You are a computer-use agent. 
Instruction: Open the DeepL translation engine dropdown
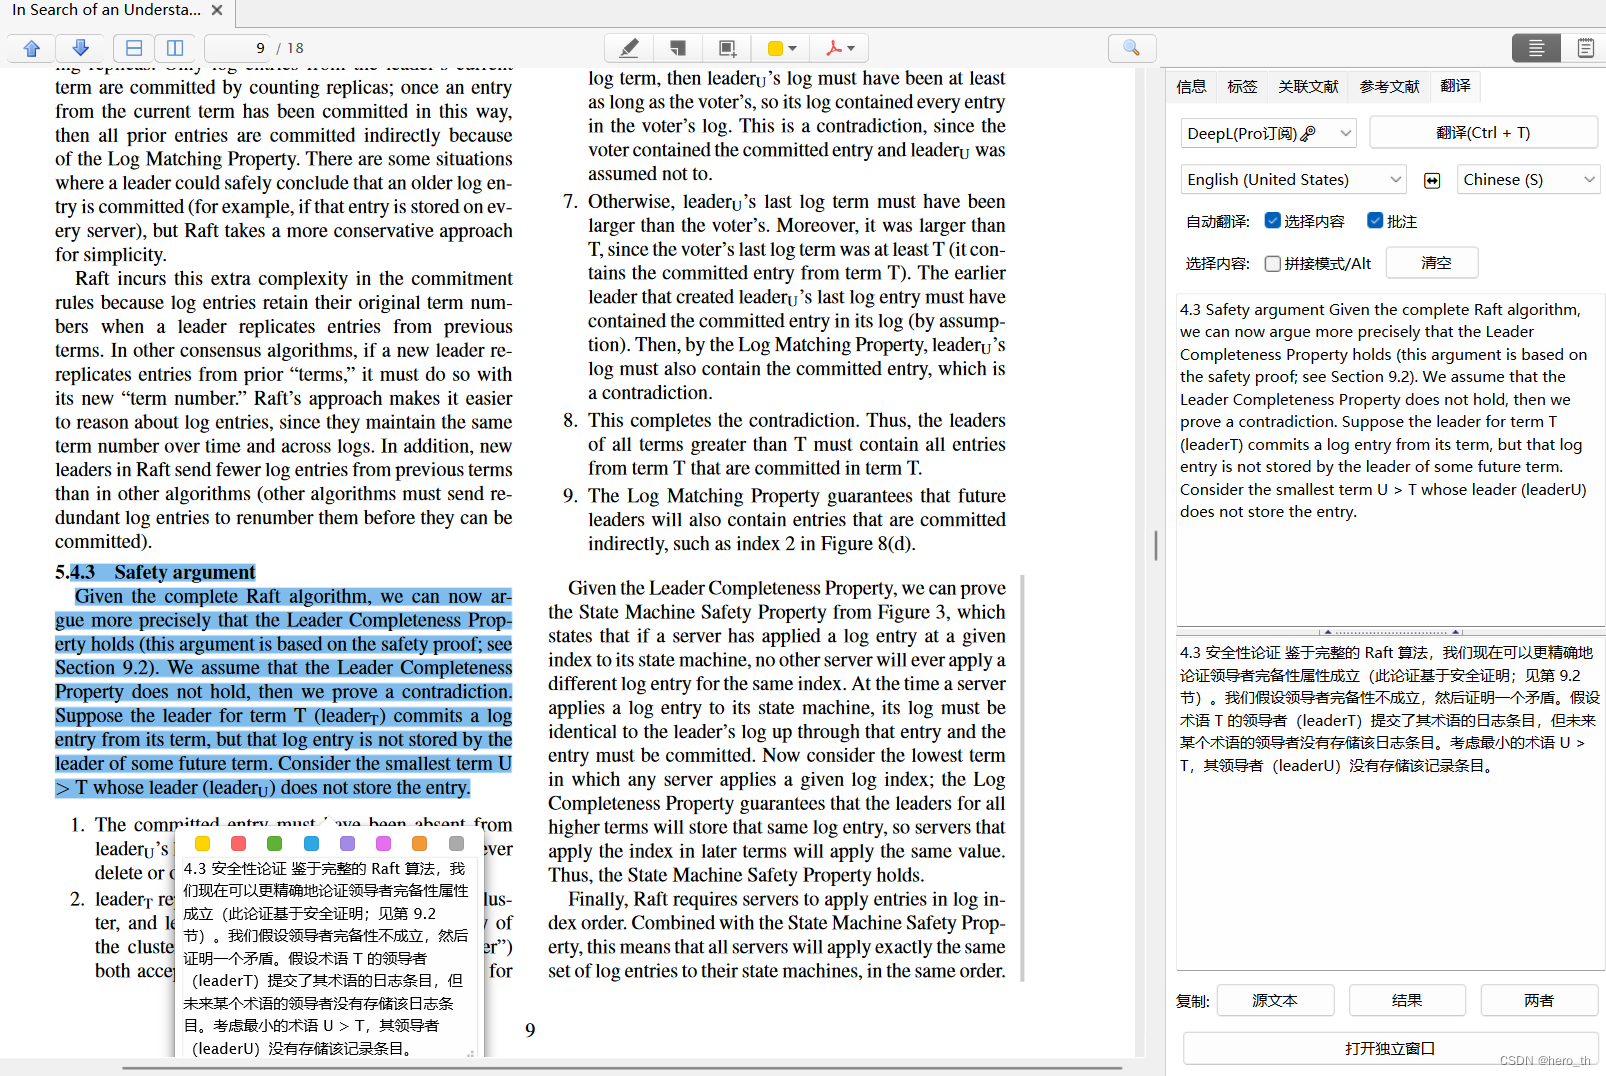(1269, 133)
